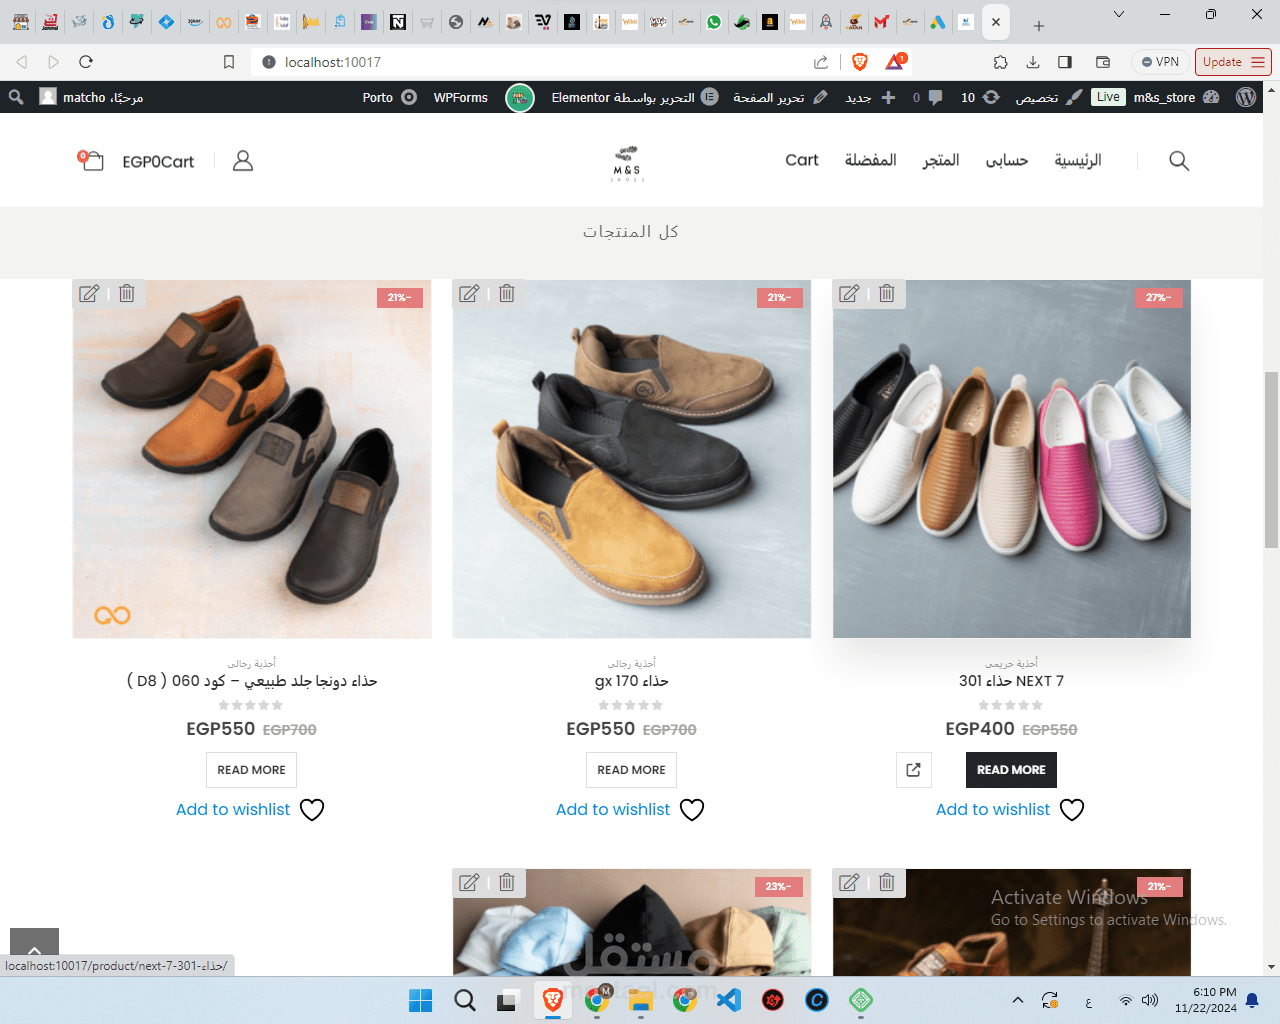Click trash icon on the caps product
The height and width of the screenshot is (1024, 1280).
point(507,882)
